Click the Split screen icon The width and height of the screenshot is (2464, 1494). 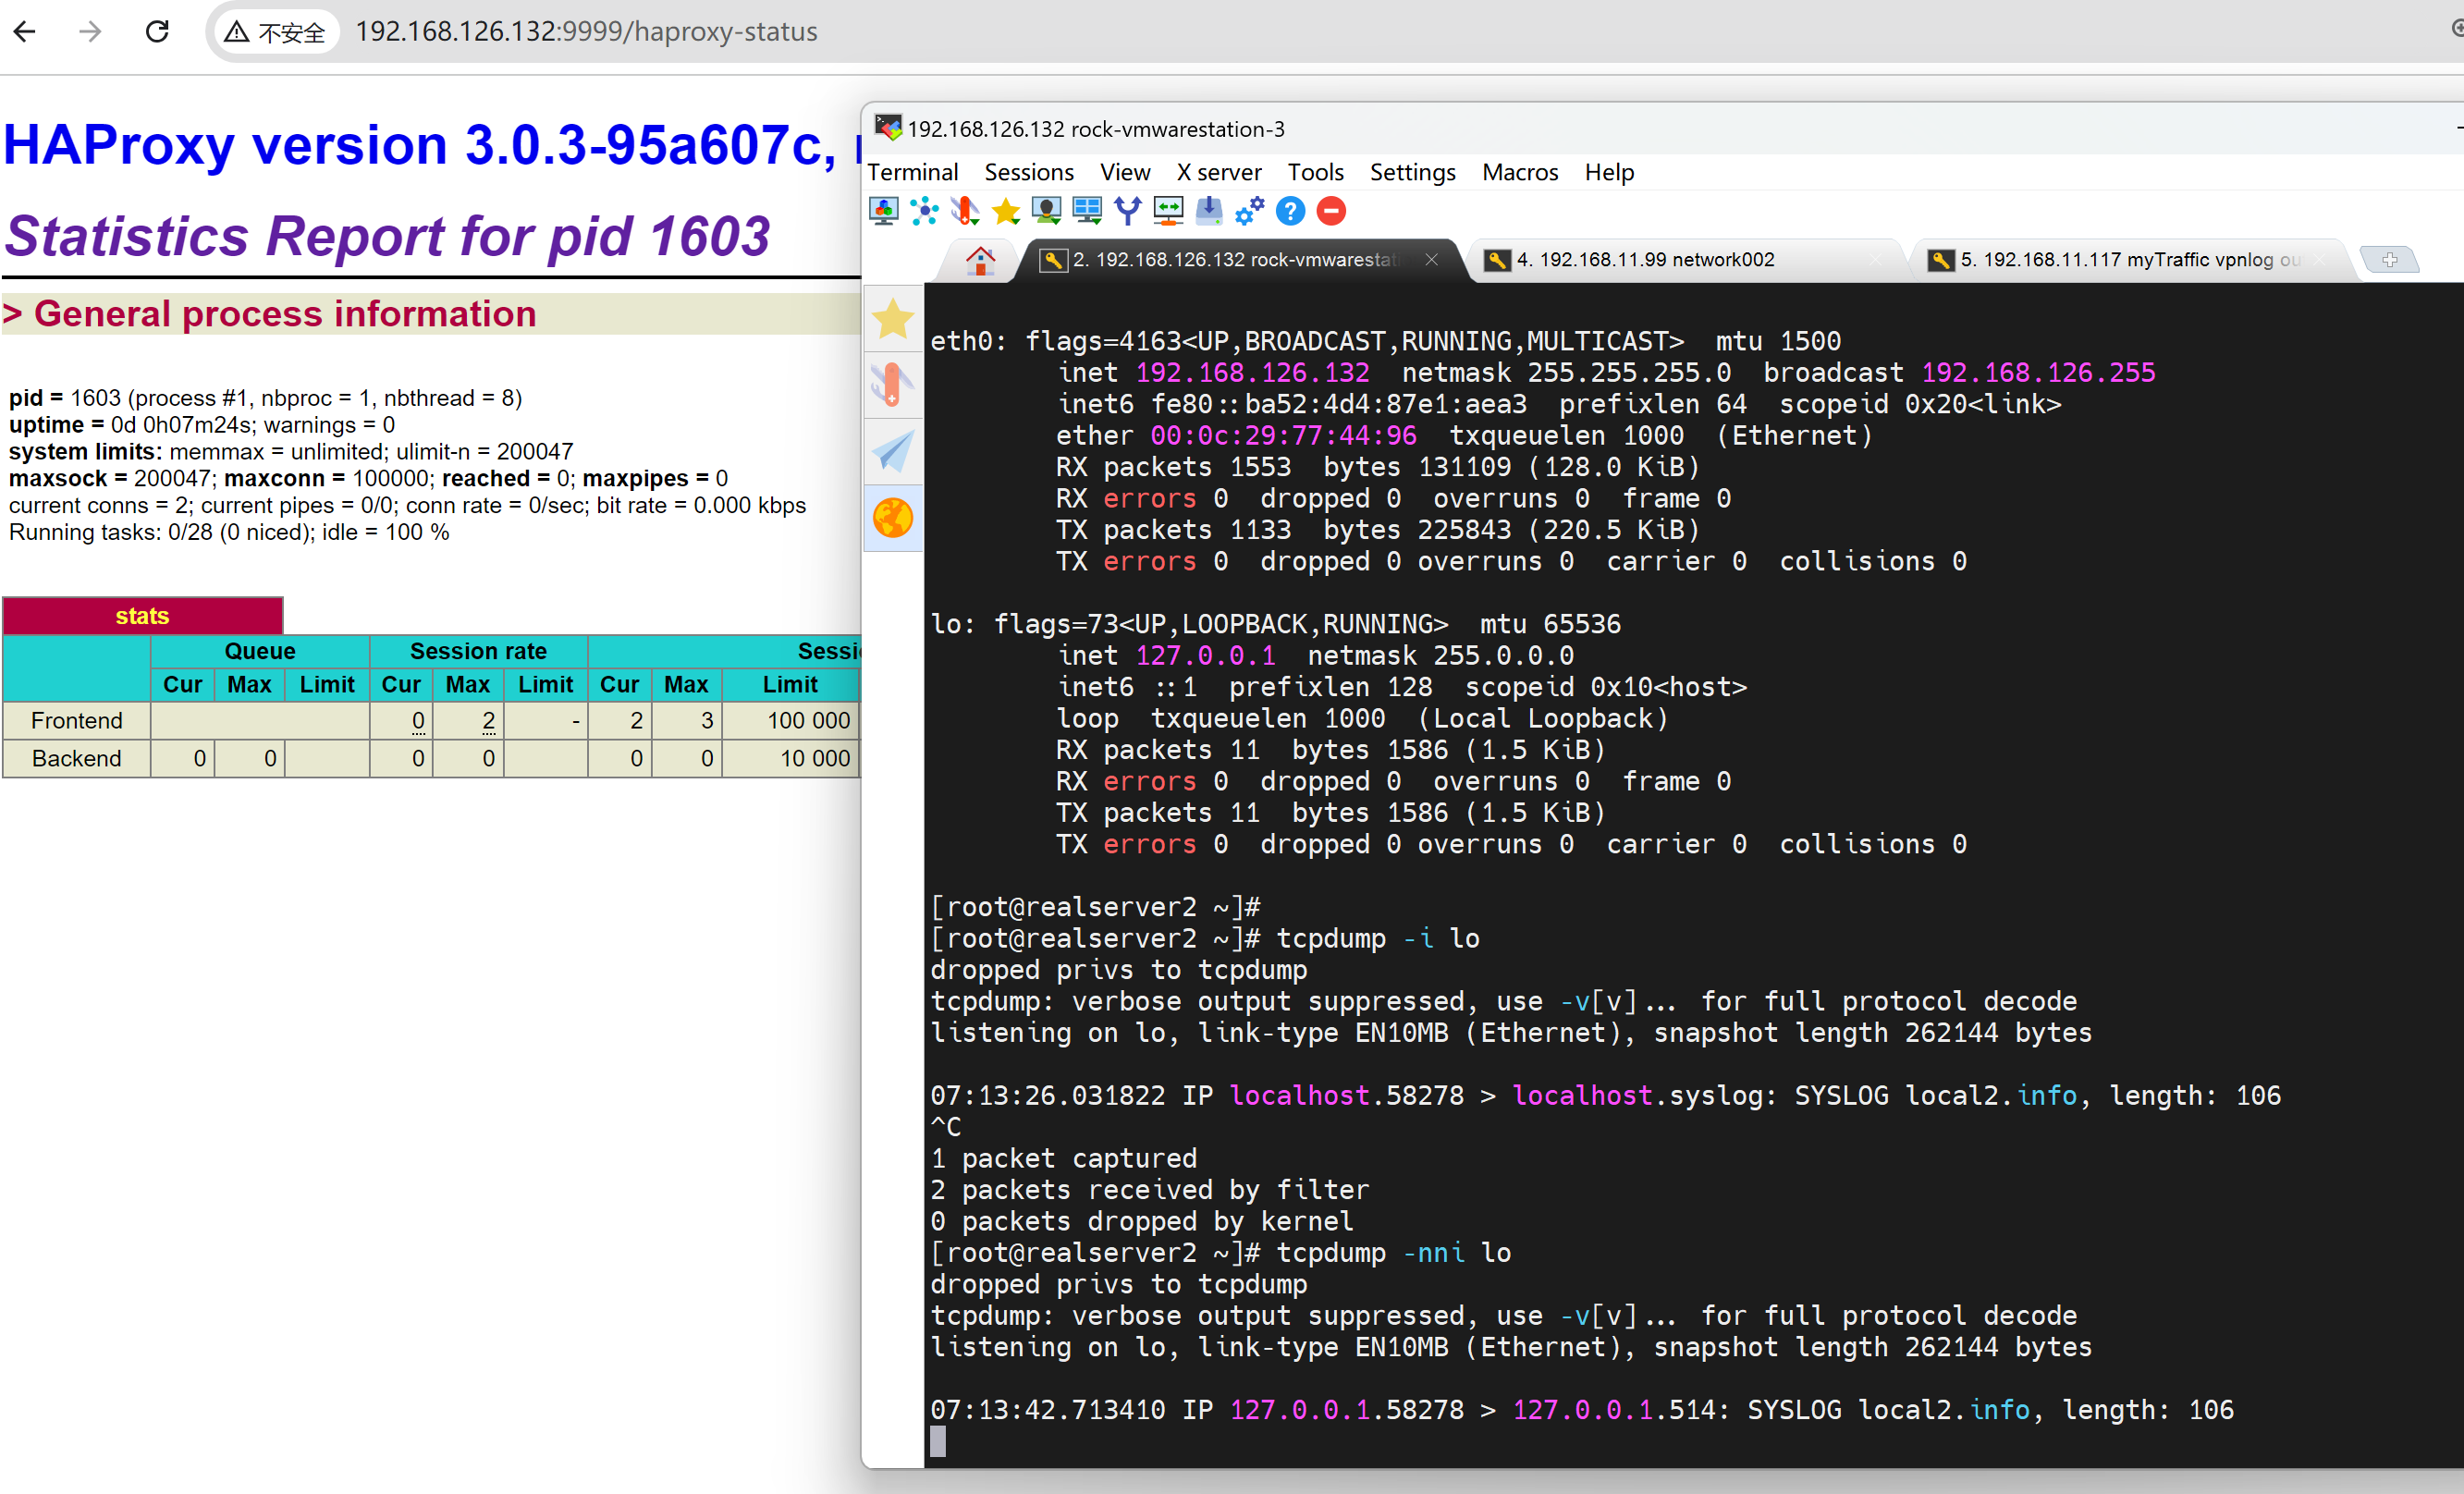point(1087,211)
